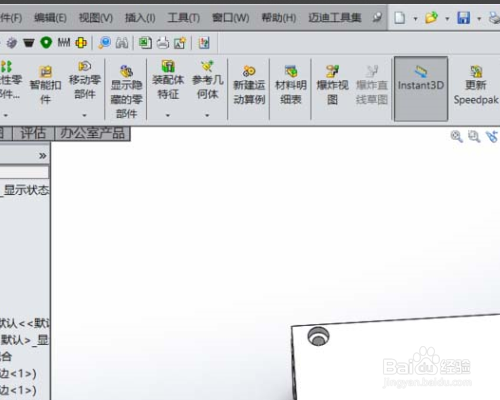This screenshot has width=500, height=400.
Task: Click the last colorful chart toolbar icon
Action: coord(204,43)
